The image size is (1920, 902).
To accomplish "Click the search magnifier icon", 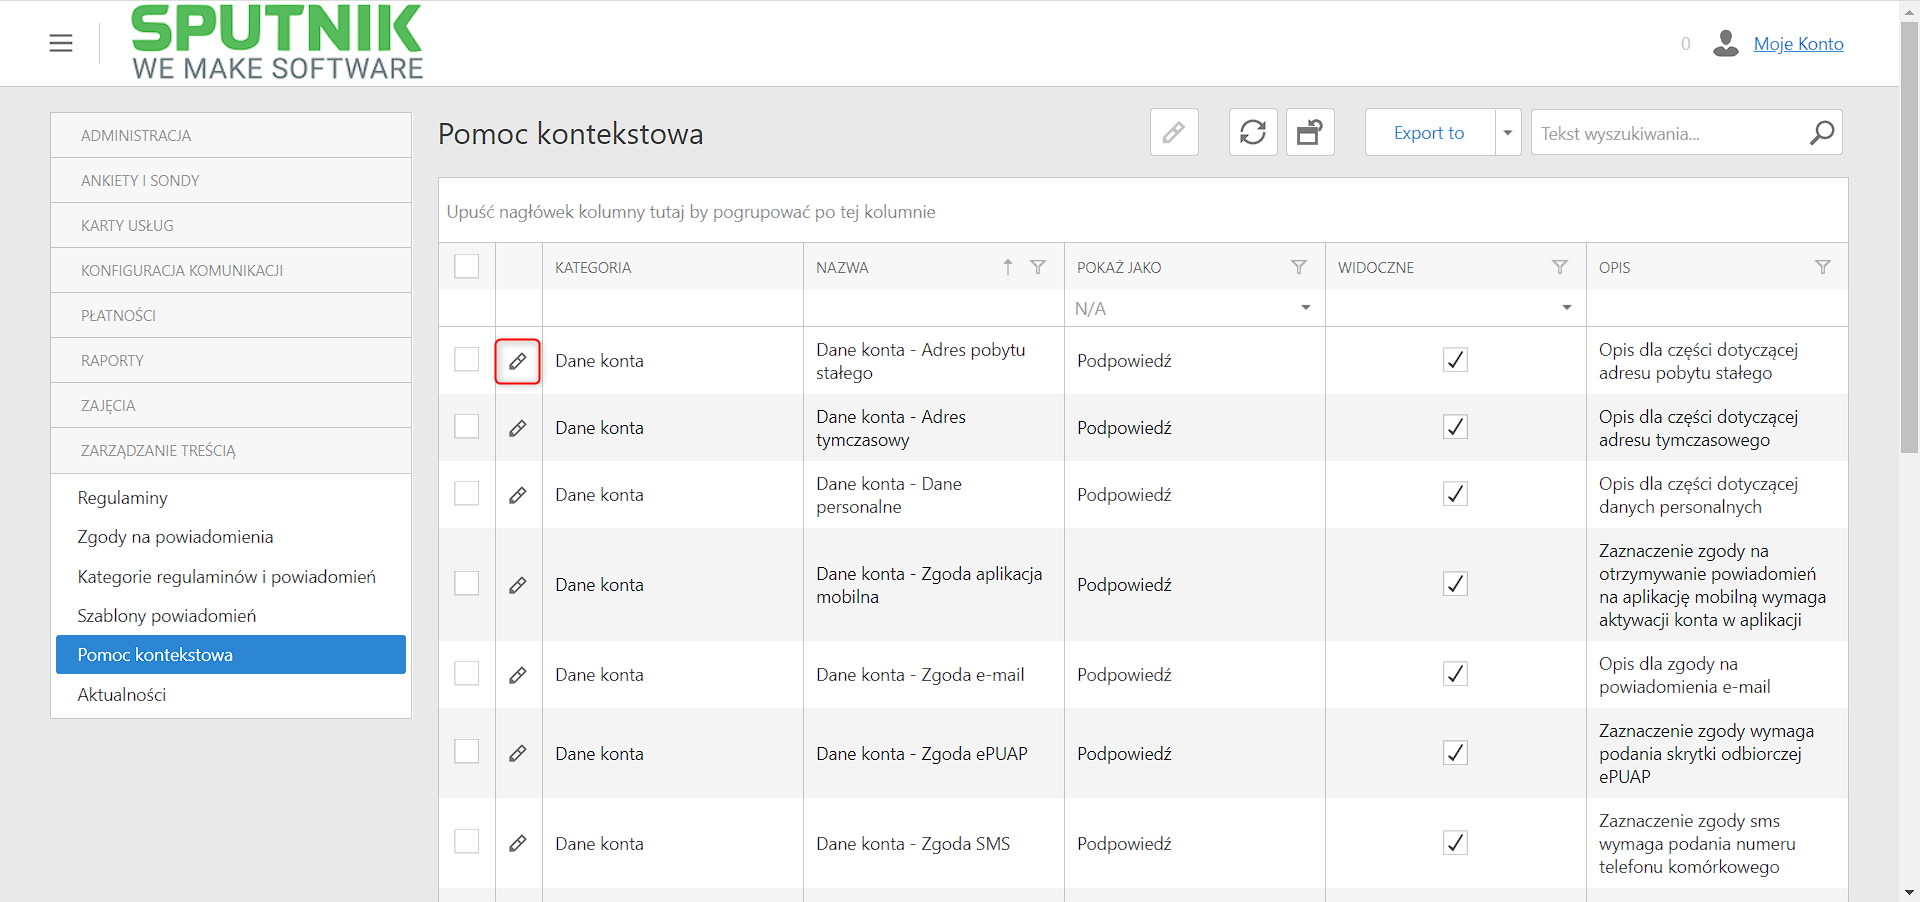I will 1822,132.
